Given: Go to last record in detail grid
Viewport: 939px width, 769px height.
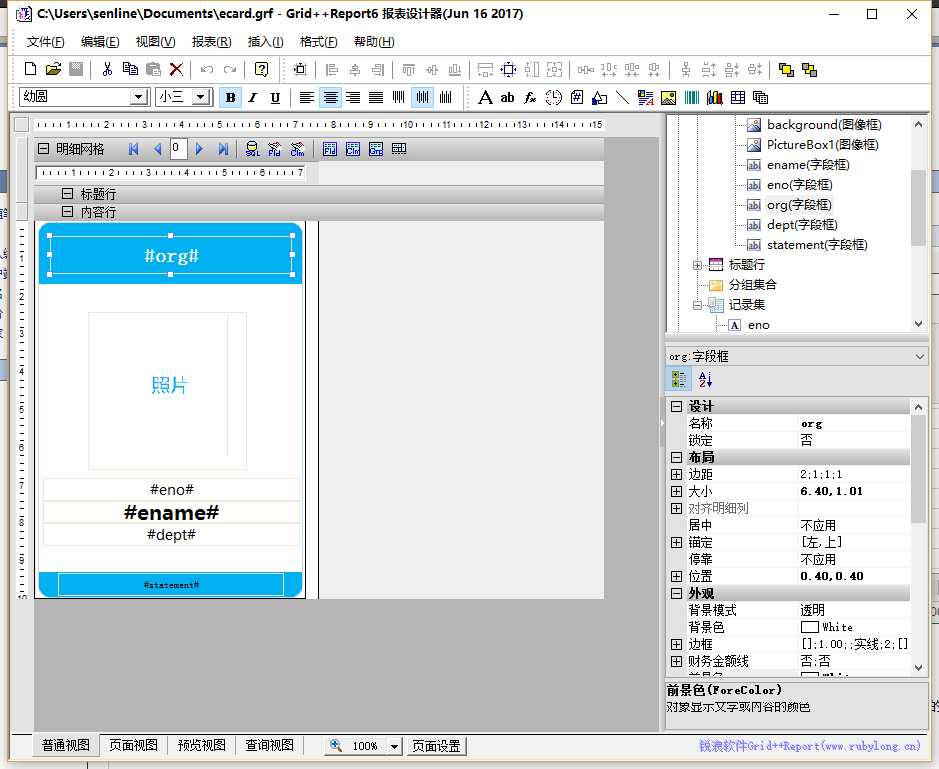Looking at the screenshot, I should click(223, 149).
